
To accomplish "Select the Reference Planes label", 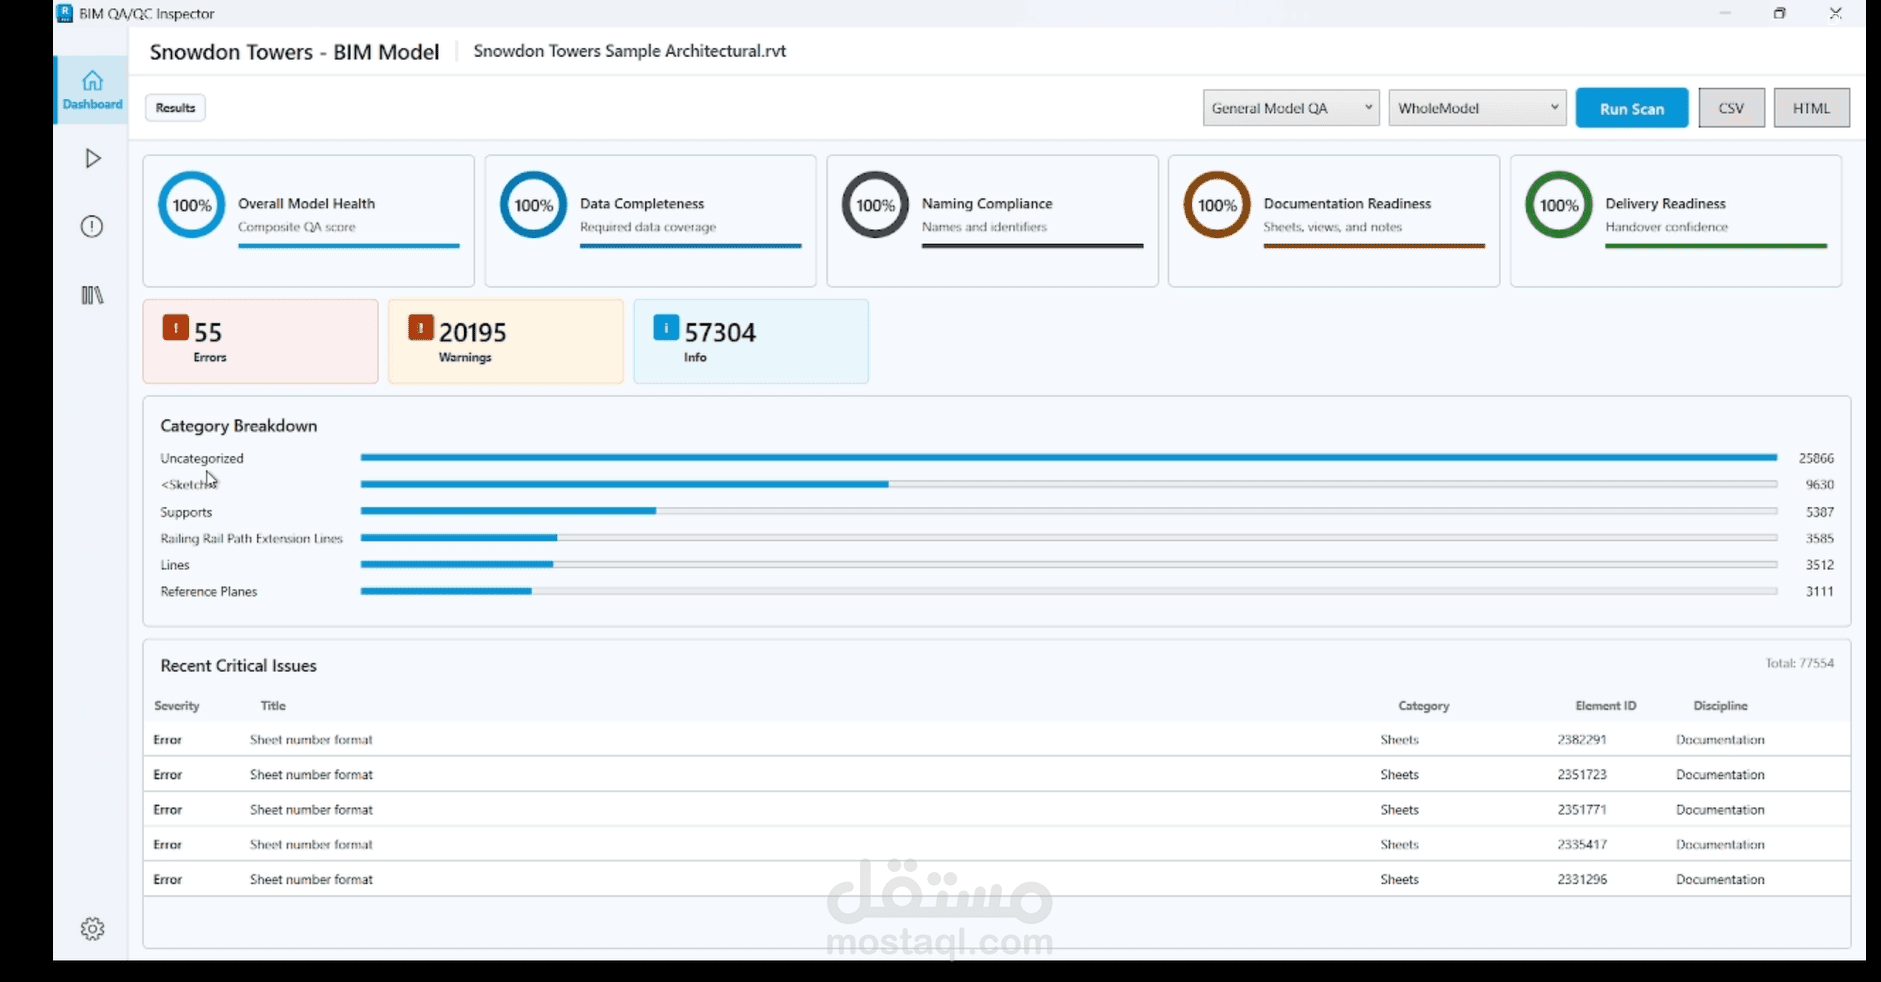I will tap(209, 591).
